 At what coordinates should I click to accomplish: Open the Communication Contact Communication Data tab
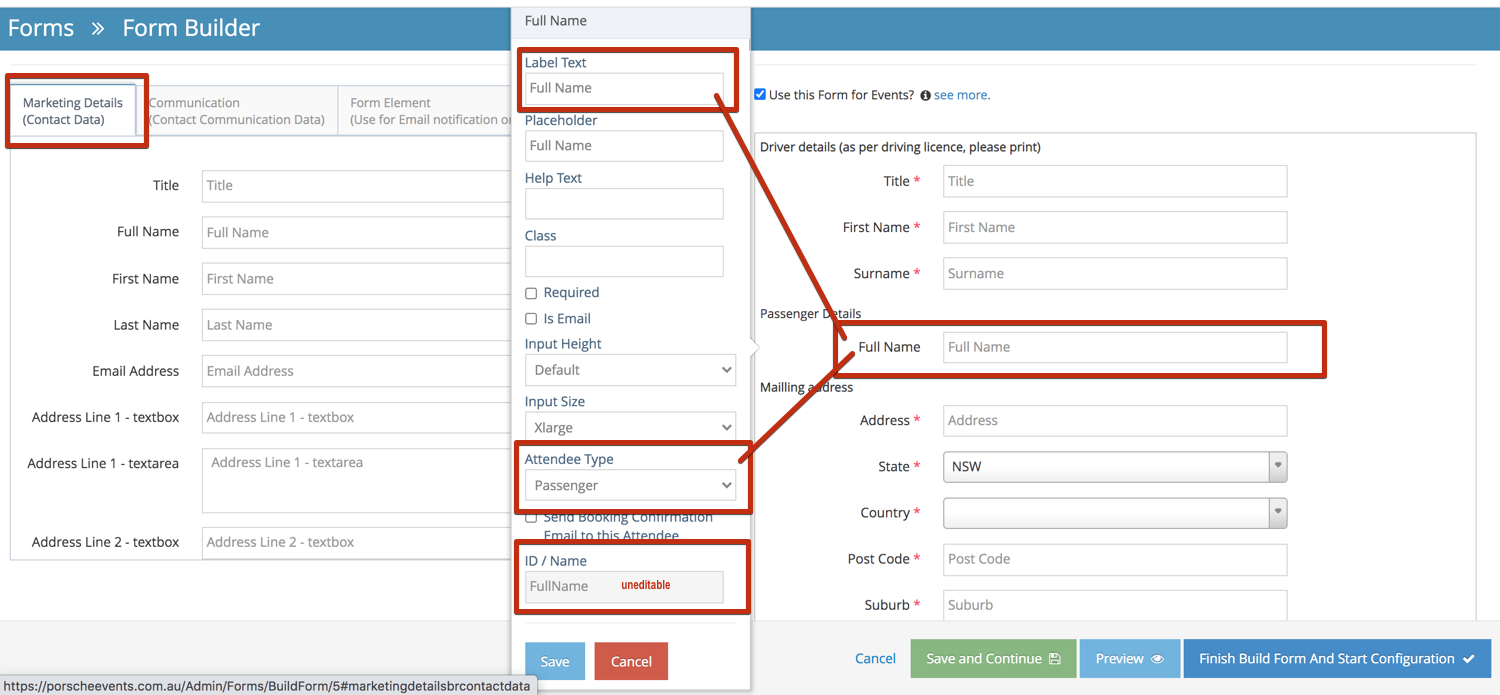point(238,109)
